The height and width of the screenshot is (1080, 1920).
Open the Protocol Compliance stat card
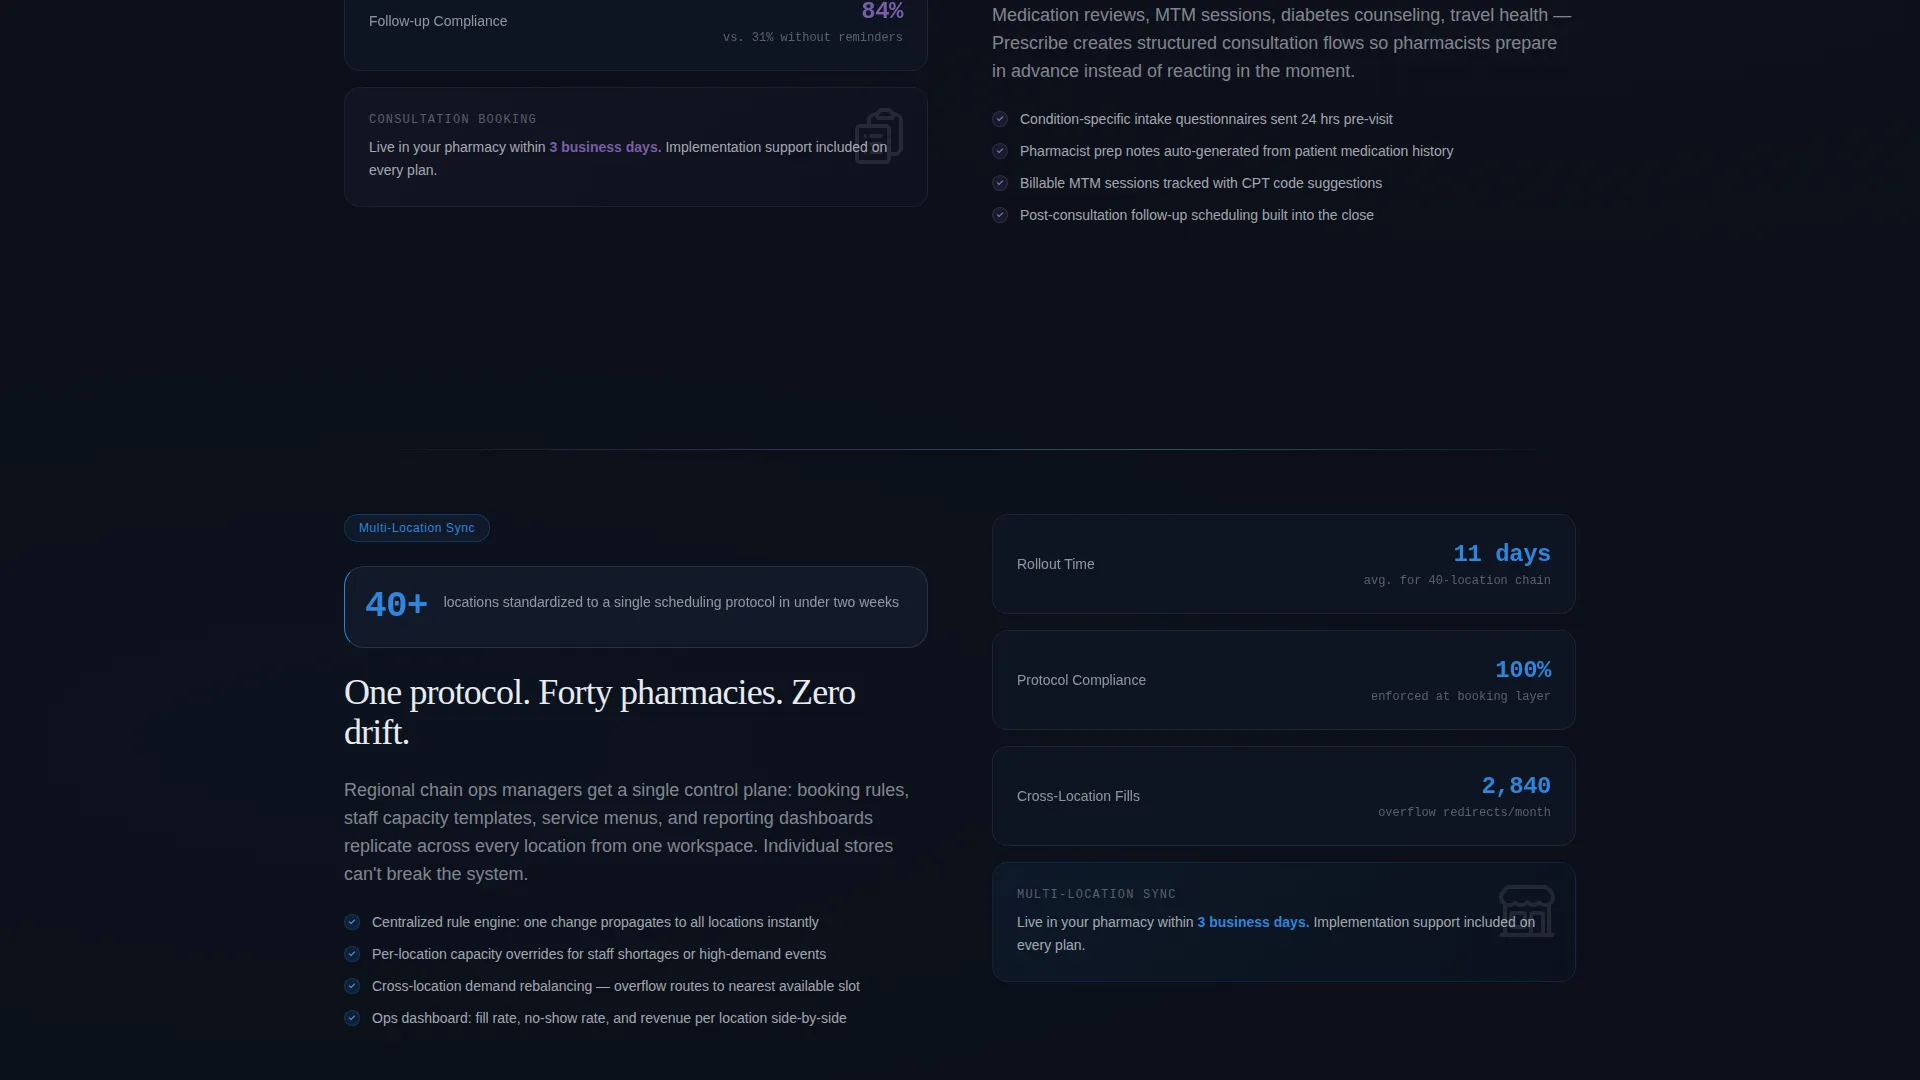(1284, 680)
